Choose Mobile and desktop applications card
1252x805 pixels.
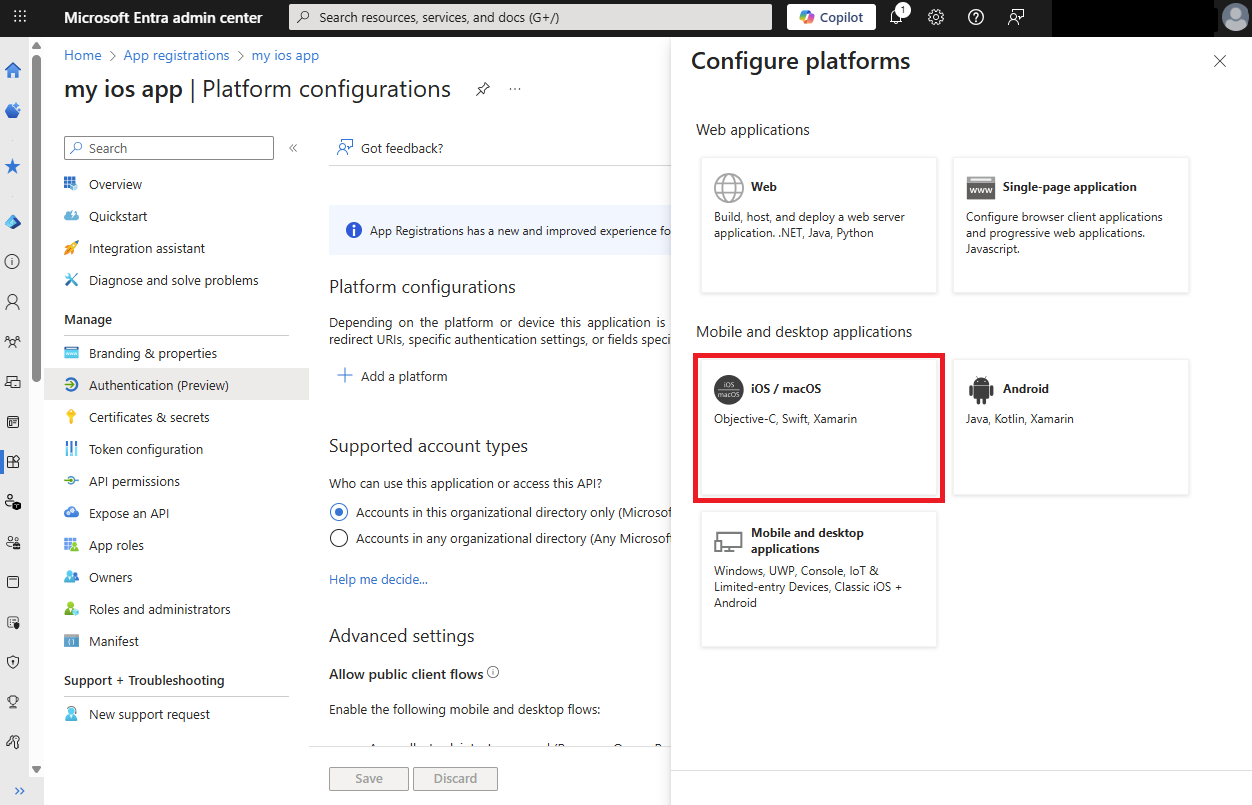[819, 579]
